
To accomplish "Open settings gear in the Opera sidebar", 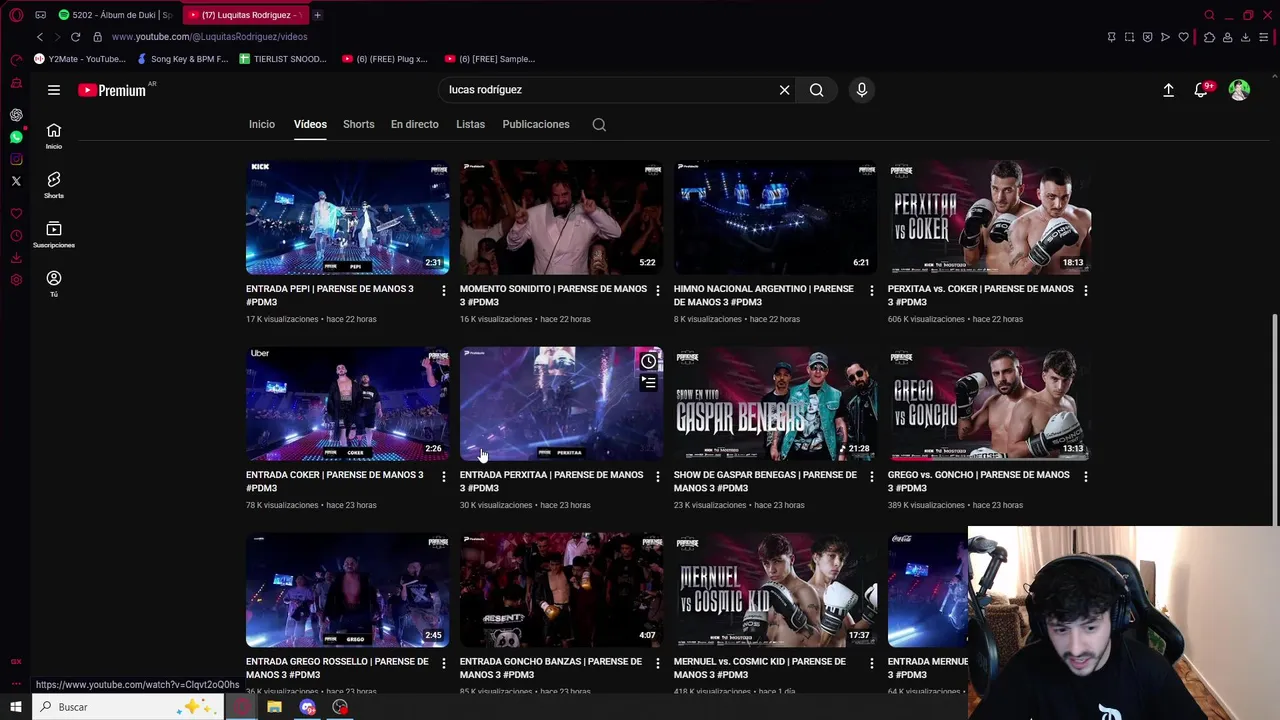I will pyautogui.click(x=16, y=280).
